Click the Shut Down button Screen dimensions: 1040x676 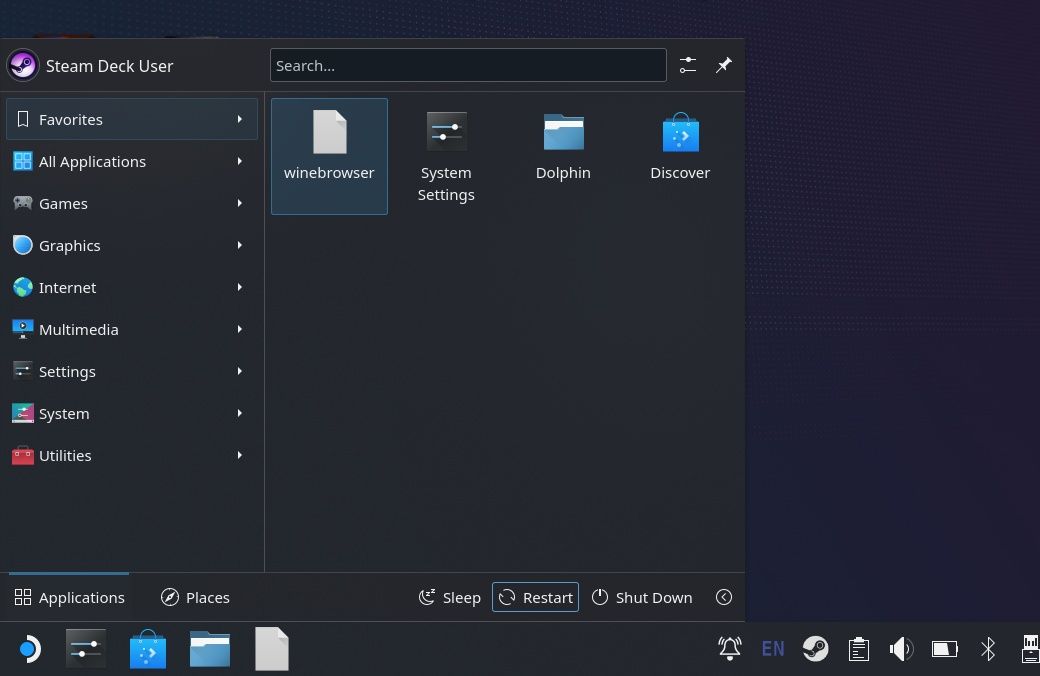[x=641, y=597]
